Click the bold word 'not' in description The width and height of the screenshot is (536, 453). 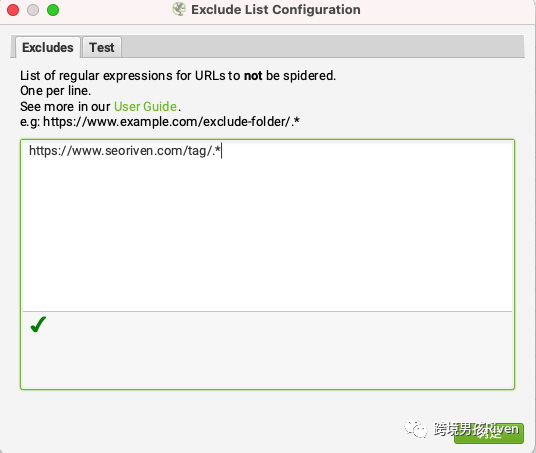pos(253,76)
